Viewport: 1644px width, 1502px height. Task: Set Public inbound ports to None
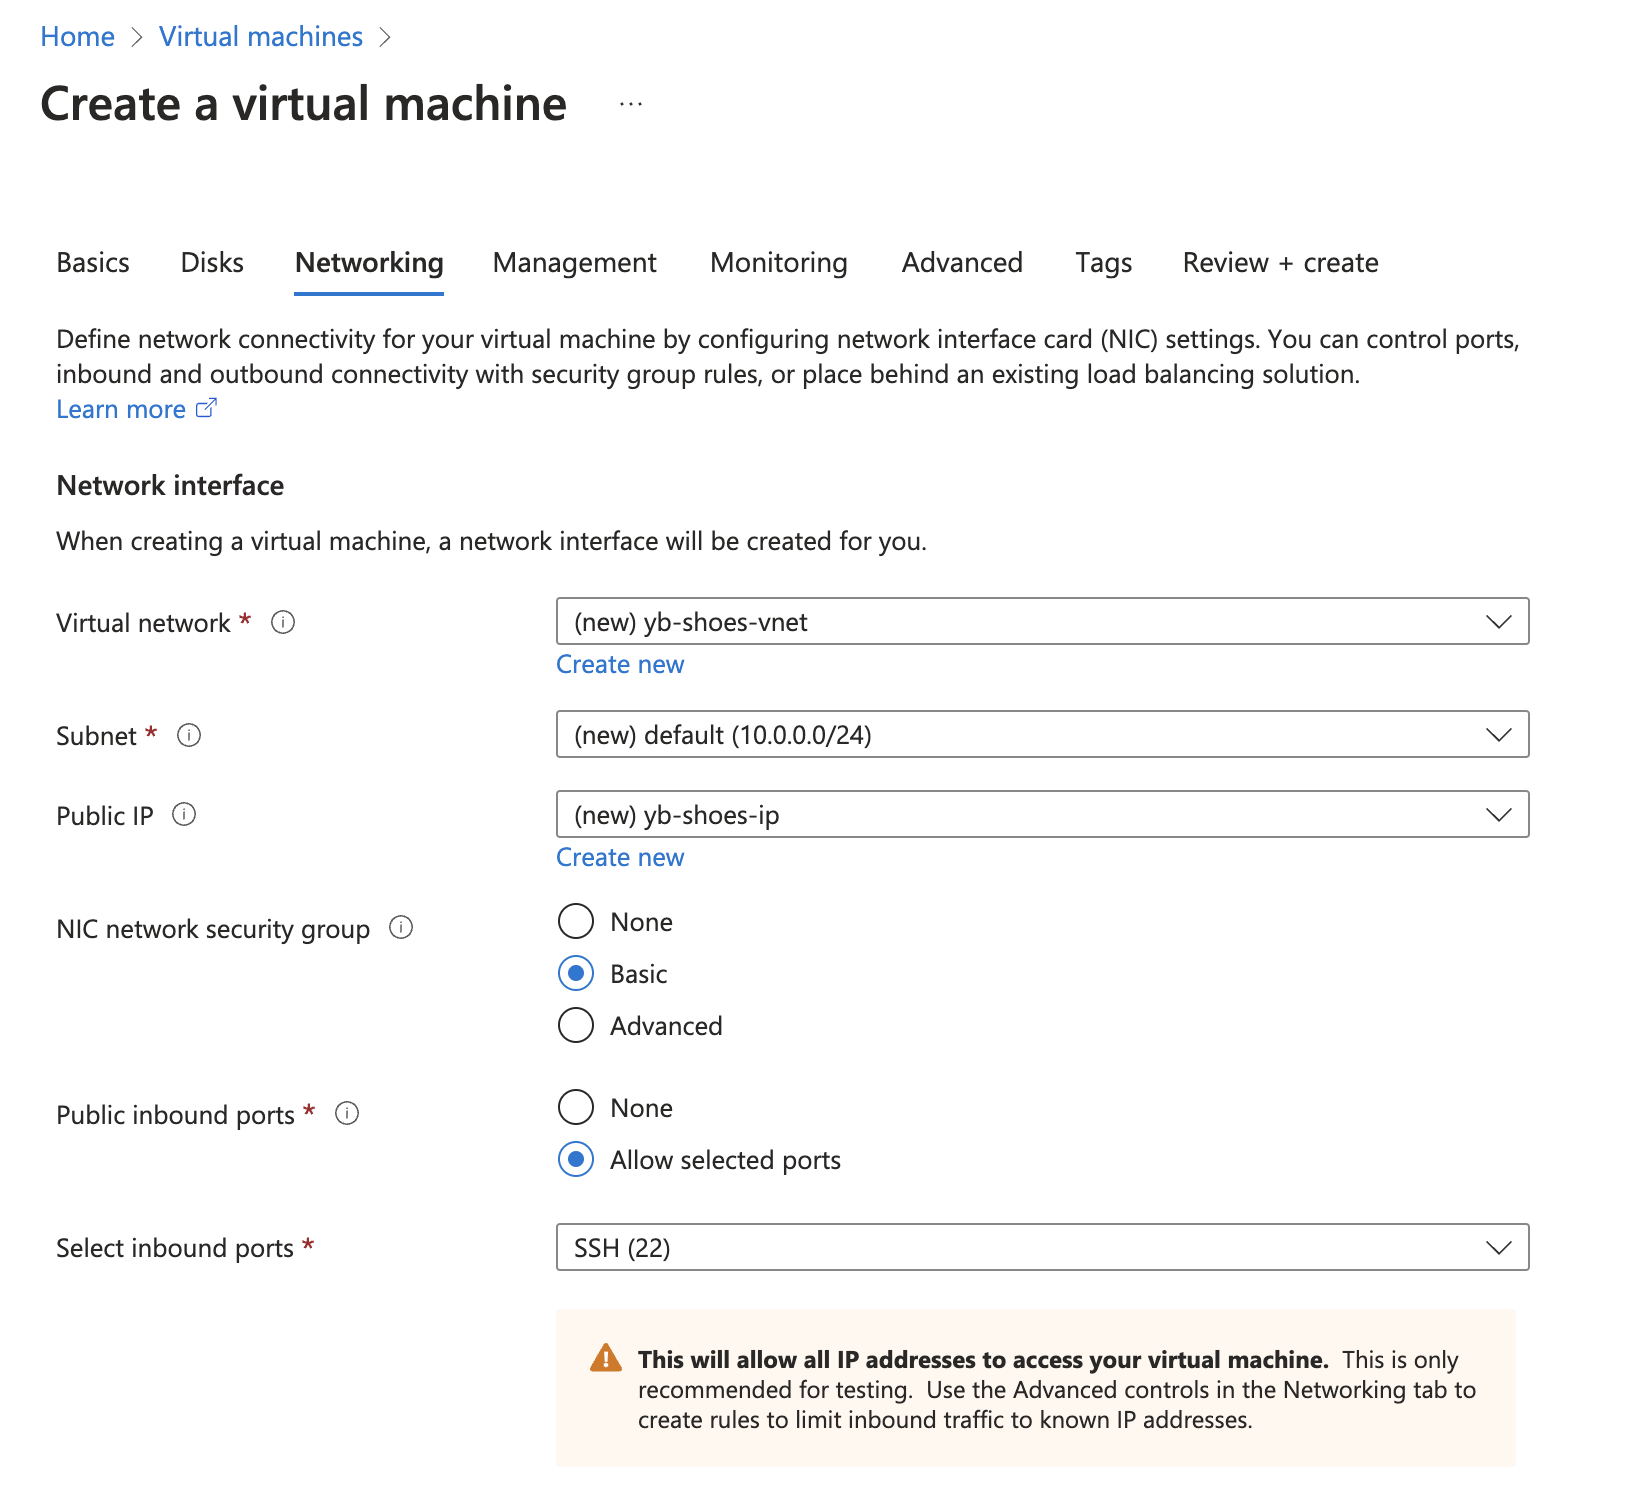(x=576, y=1107)
